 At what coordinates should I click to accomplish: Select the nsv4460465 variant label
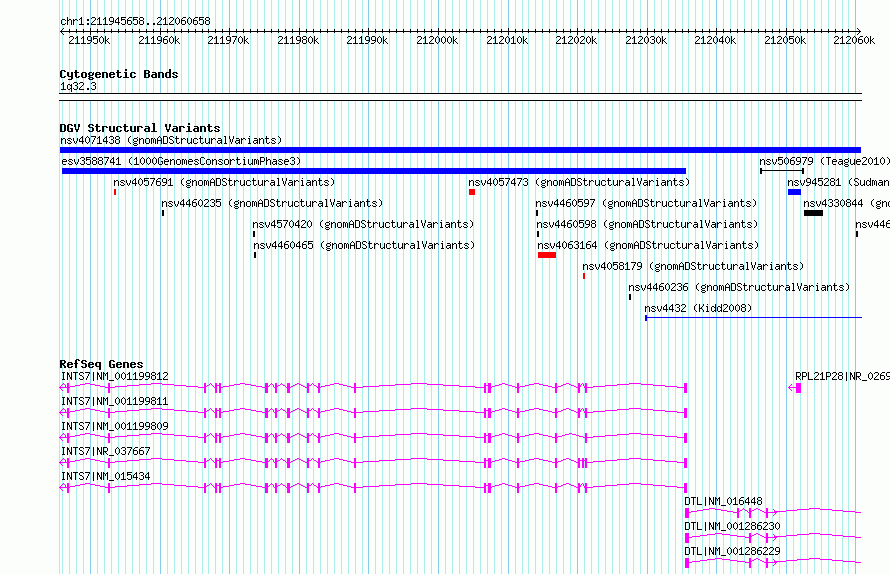point(364,245)
